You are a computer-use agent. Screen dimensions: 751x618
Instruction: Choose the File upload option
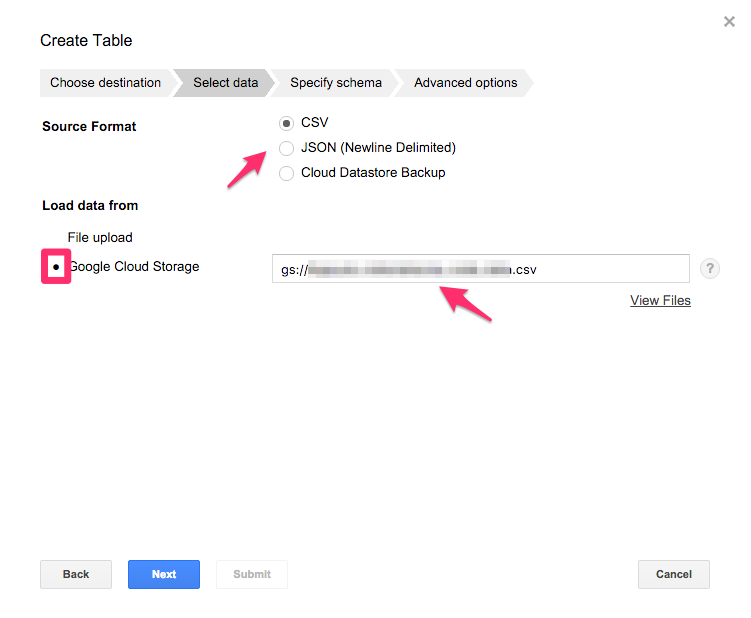(x=100, y=238)
